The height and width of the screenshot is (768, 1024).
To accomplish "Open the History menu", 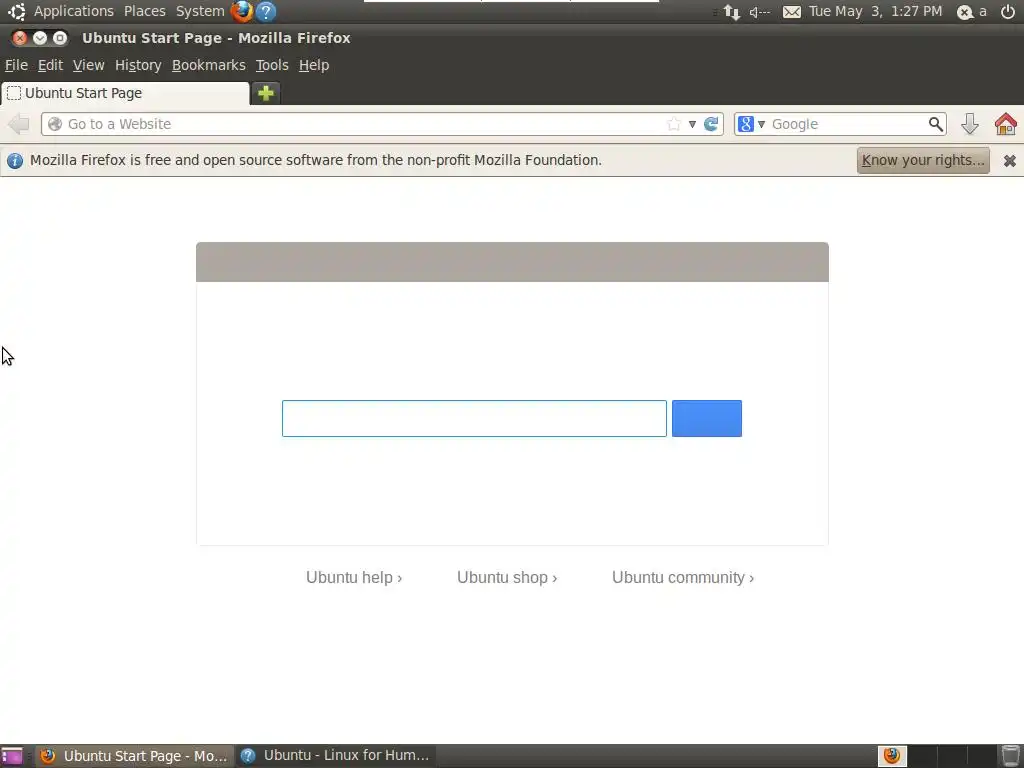I will (x=138, y=65).
